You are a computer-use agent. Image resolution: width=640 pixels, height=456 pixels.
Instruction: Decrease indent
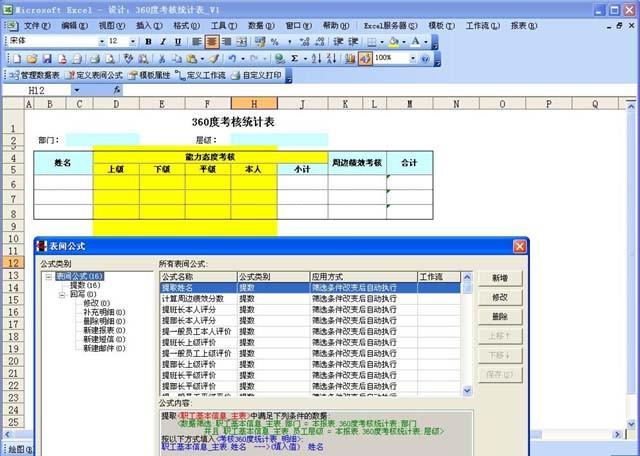point(338,42)
